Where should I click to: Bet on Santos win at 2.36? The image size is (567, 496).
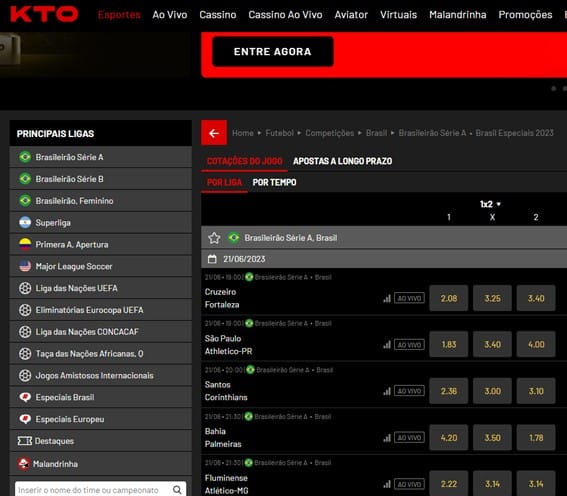click(449, 391)
